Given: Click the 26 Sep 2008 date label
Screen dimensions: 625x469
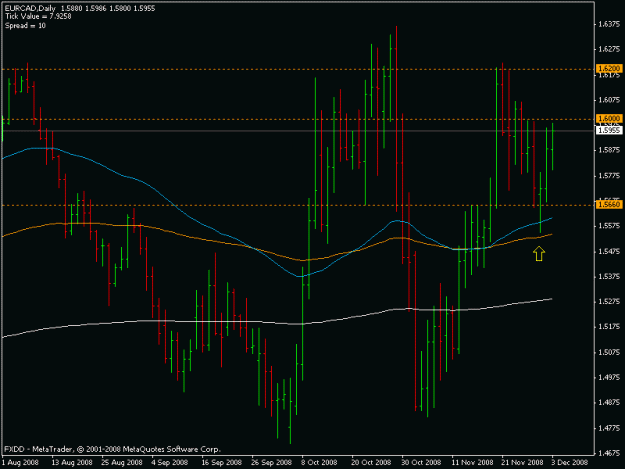Looking at the screenshot, I should coord(271,462).
